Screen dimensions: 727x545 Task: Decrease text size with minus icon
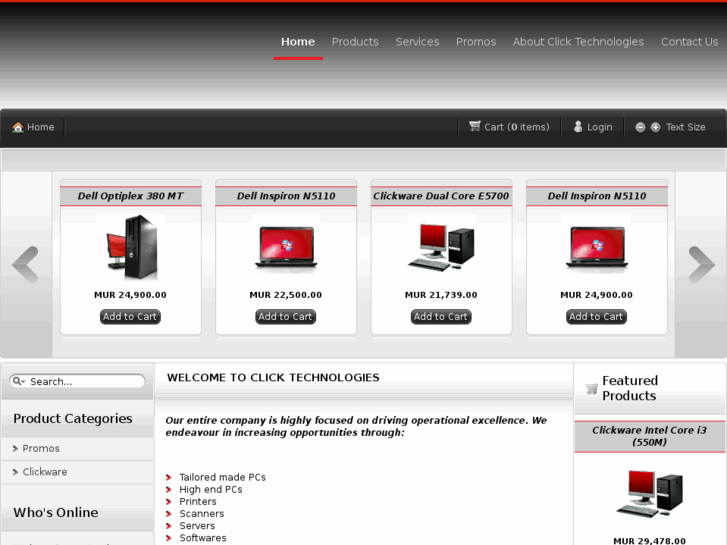[x=640, y=127]
